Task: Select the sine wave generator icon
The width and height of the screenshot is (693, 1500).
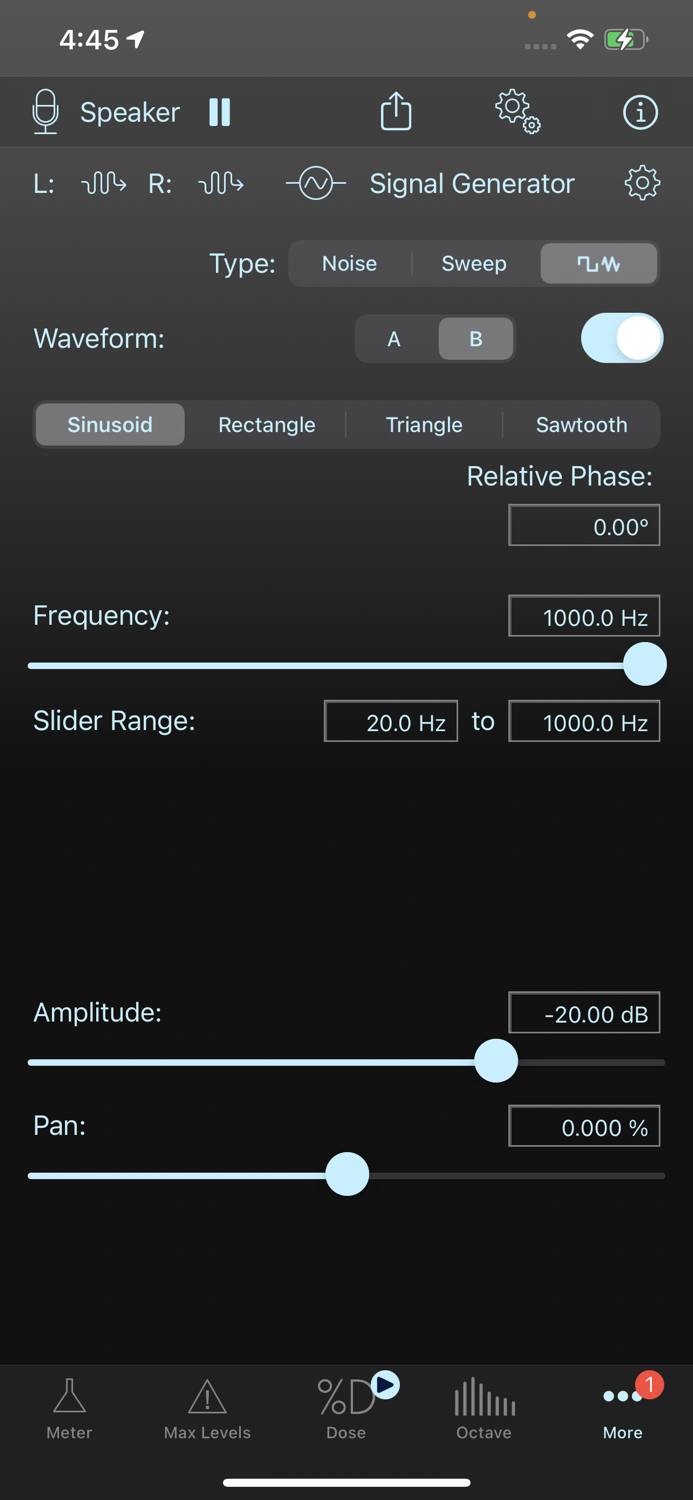Action: coord(315,183)
